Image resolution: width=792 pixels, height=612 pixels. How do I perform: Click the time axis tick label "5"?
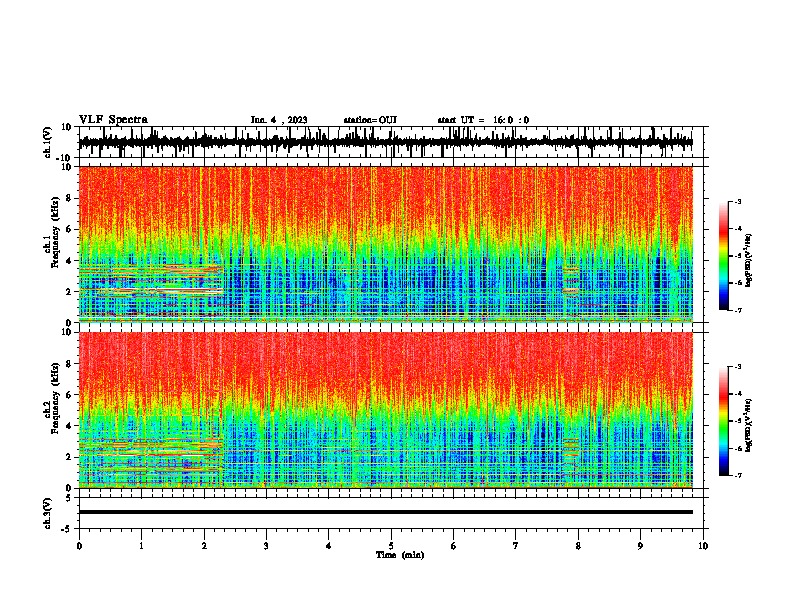391,546
